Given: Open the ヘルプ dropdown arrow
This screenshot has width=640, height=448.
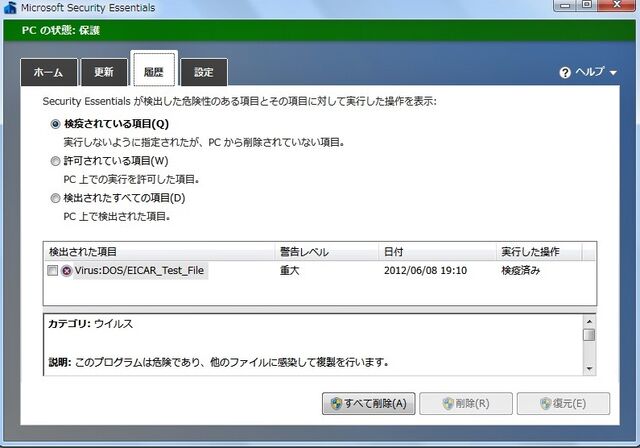Looking at the screenshot, I should point(613,73).
